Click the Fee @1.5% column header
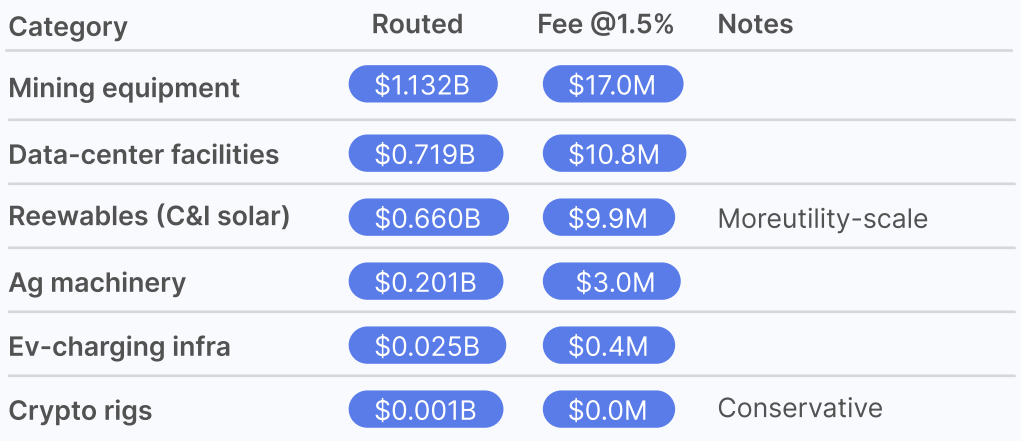The height and width of the screenshot is (441, 1021). coord(605,25)
